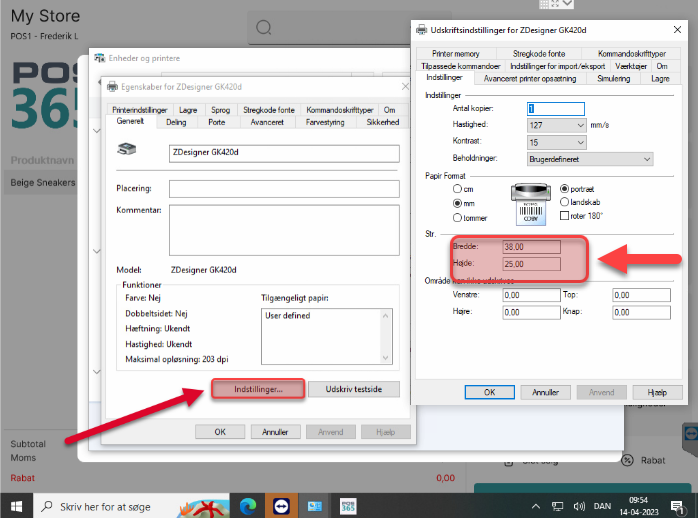The image size is (698, 518).
Task: Click the Antal kopier field
Action: pyautogui.click(x=556, y=109)
